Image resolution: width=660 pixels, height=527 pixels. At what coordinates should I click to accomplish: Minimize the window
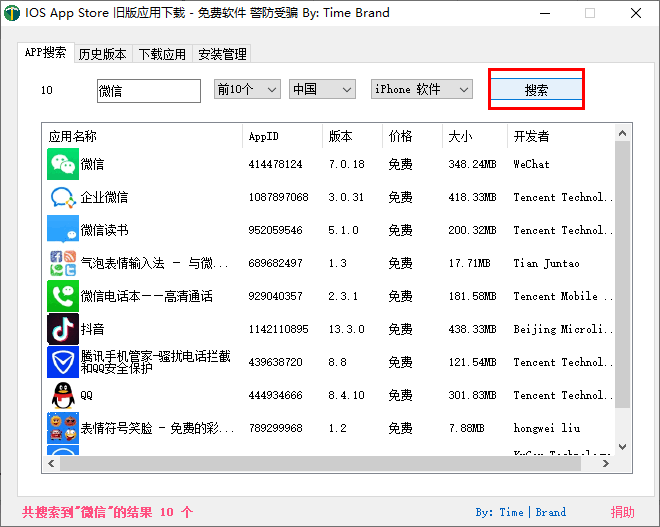(545, 13)
